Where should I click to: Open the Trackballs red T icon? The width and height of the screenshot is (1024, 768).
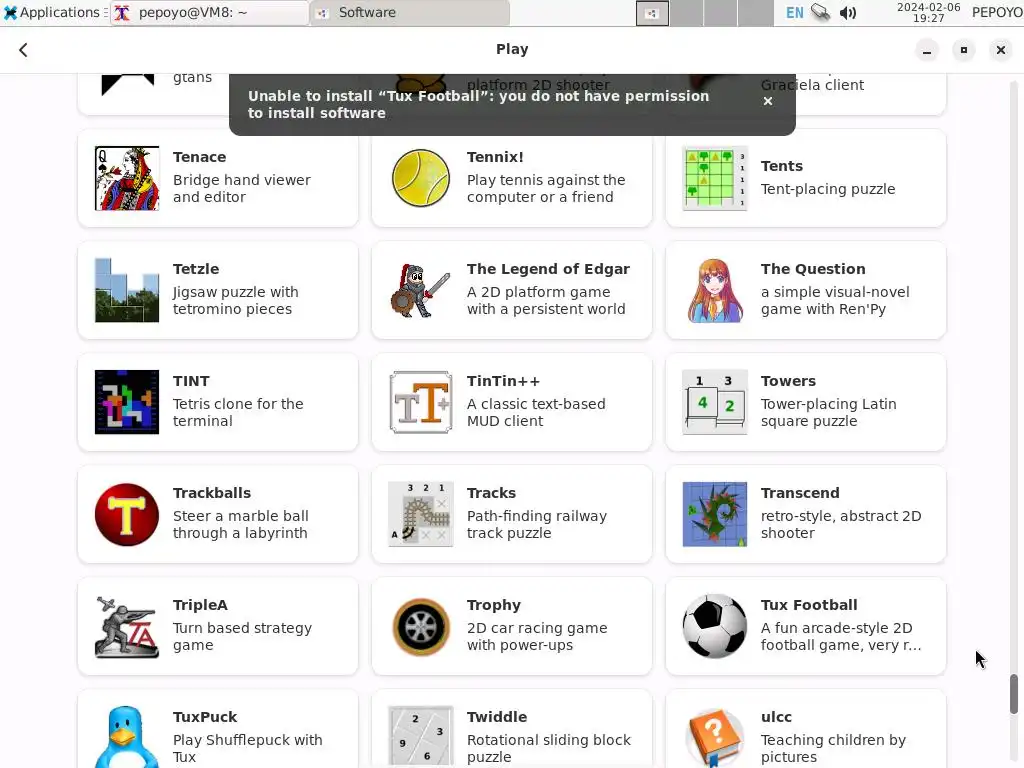(x=127, y=514)
